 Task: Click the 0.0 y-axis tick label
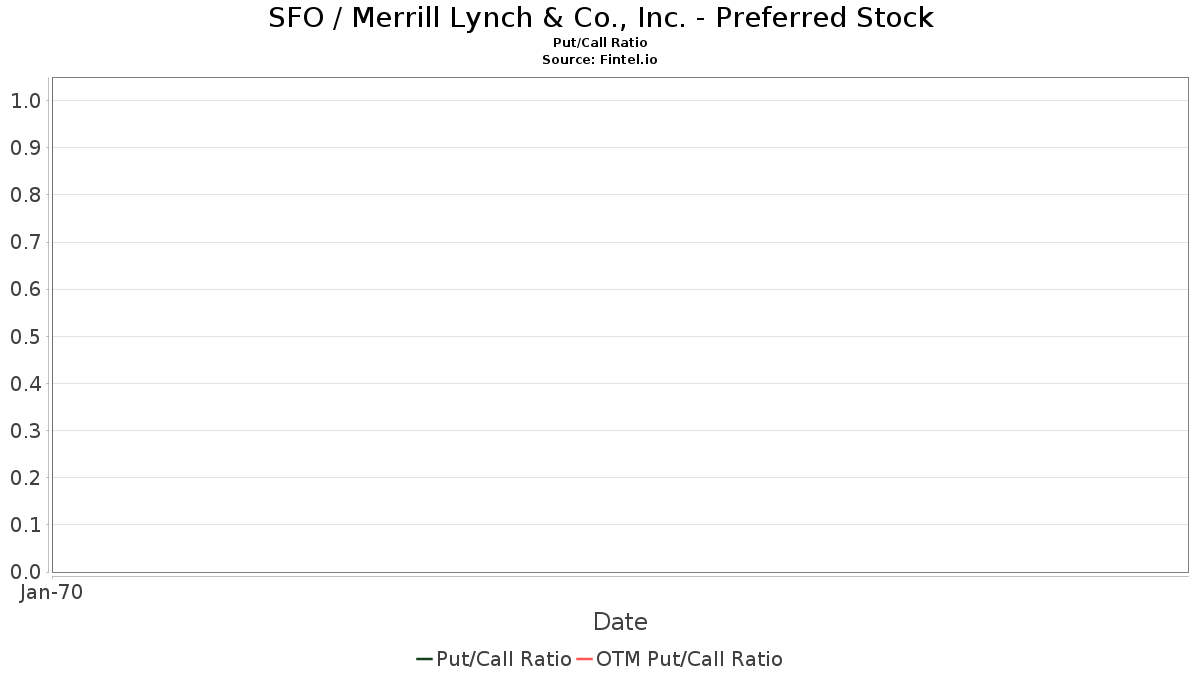pos(25,572)
